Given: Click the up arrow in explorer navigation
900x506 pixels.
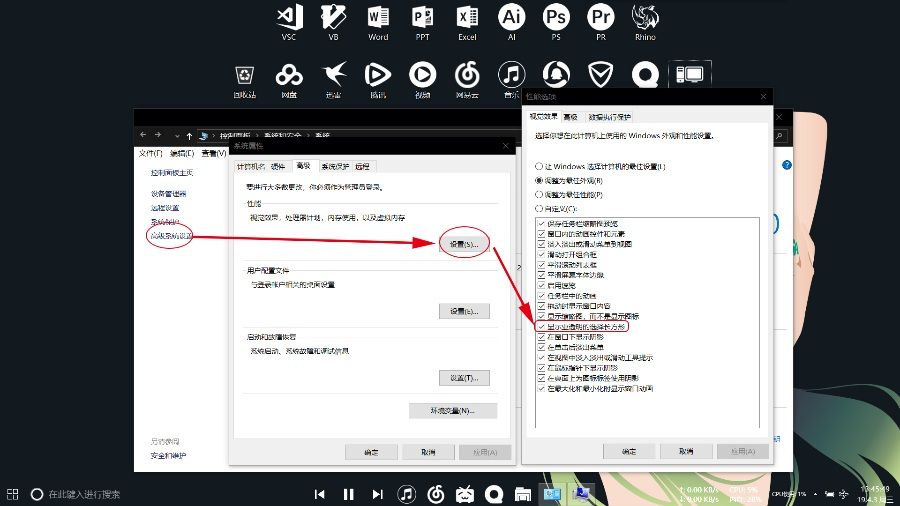Looking at the screenshot, I should (189, 136).
